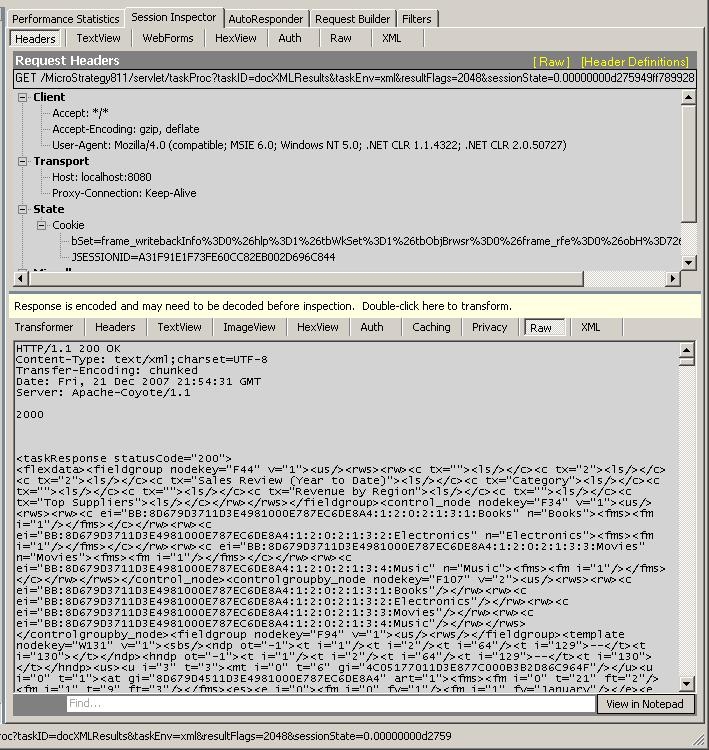Select the request WebForms tab
The width and height of the screenshot is (709, 750).
(167, 38)
